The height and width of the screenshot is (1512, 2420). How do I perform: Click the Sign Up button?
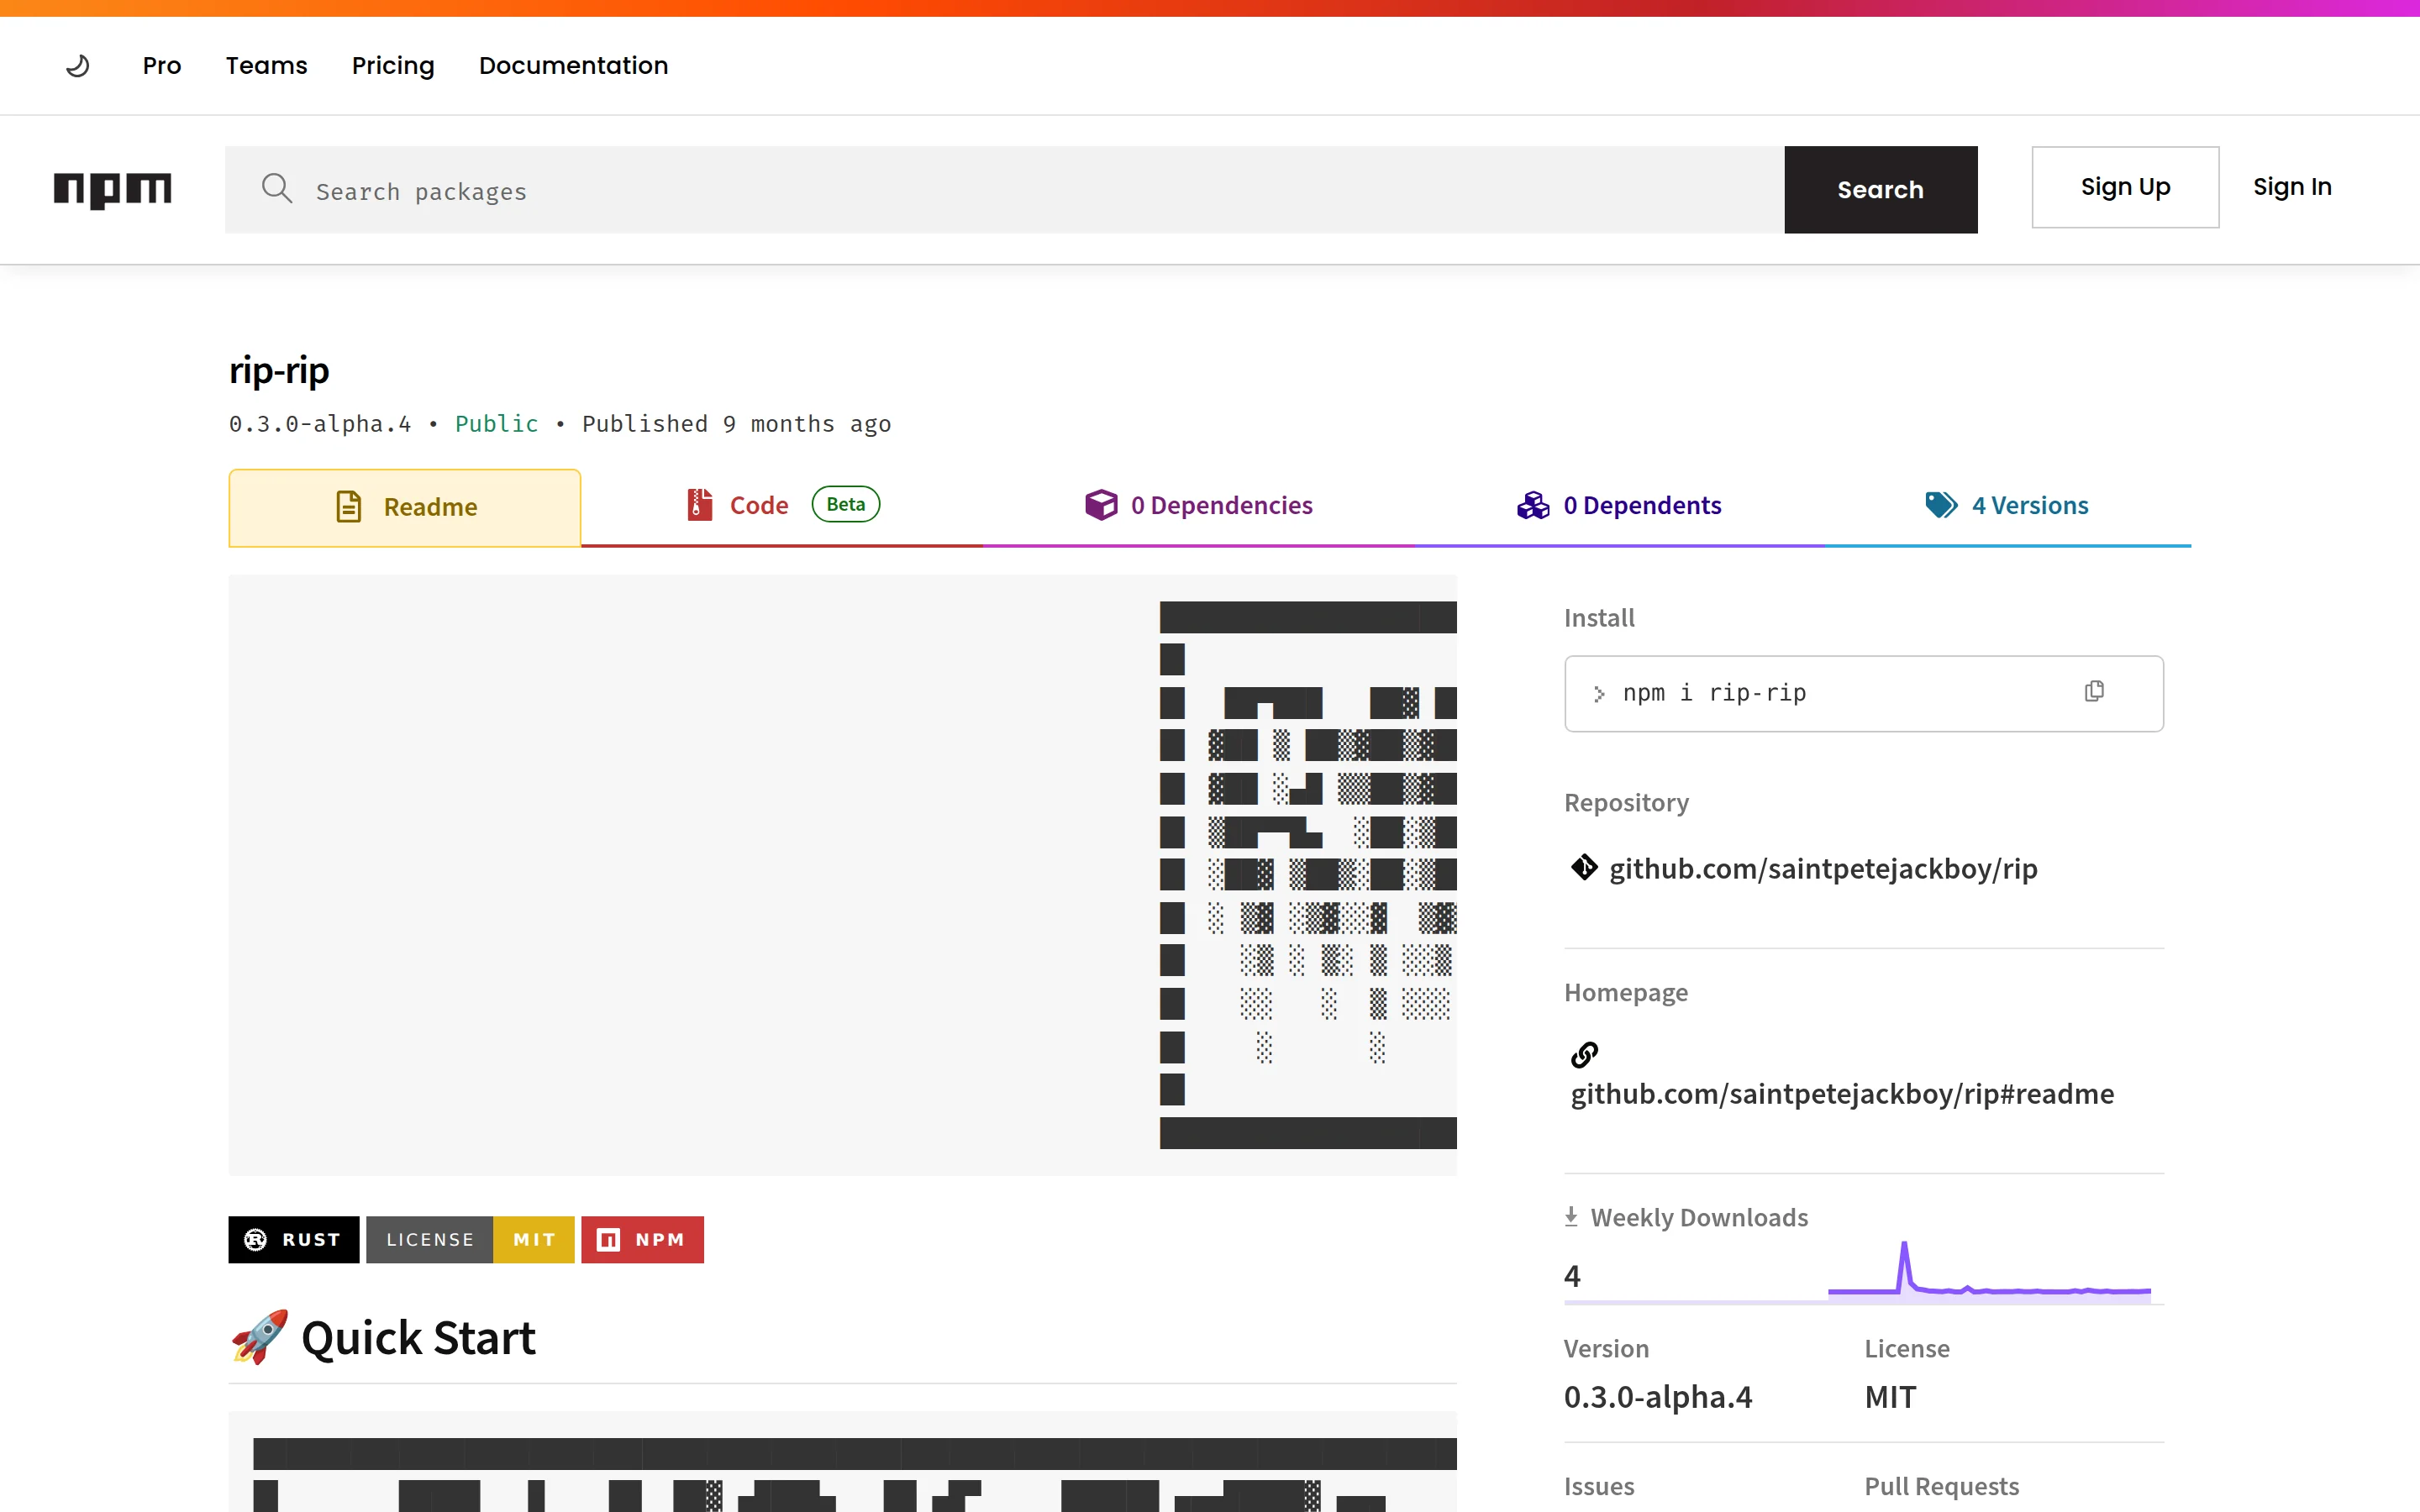coord(2125,187)
